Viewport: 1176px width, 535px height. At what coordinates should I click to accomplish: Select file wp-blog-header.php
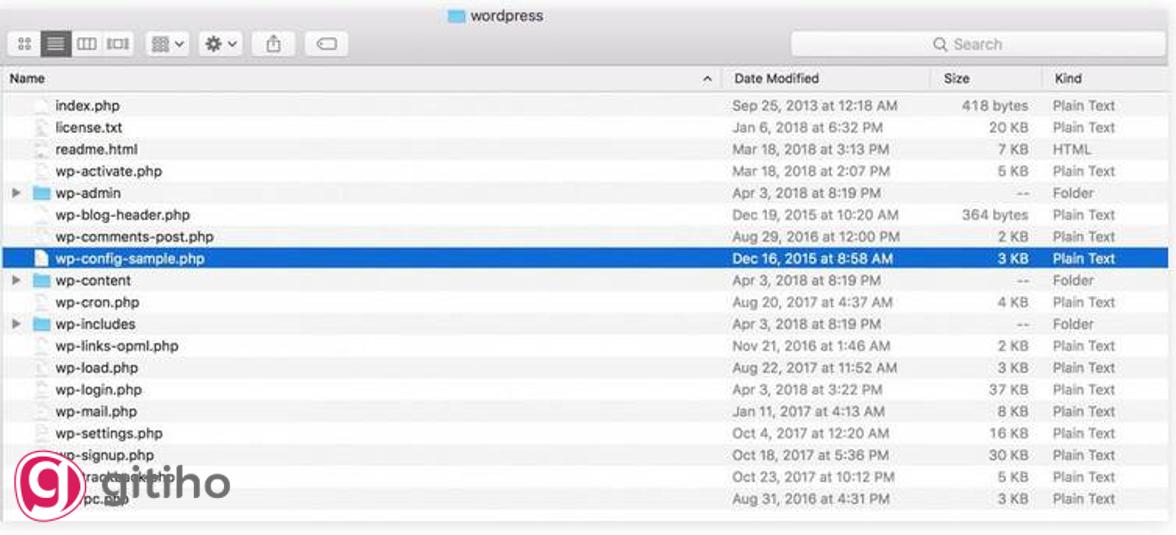[122, 215]
